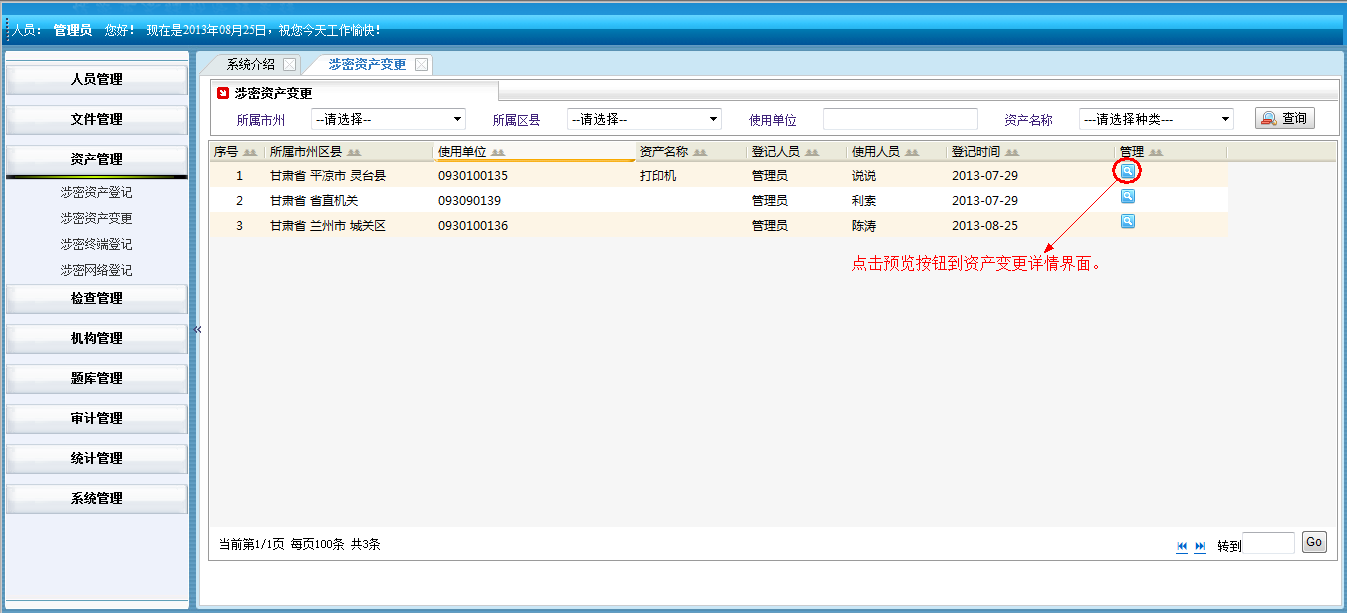Select user cell 陈涛
This screenshot has height=613, width=1347.
pos(864,226)
